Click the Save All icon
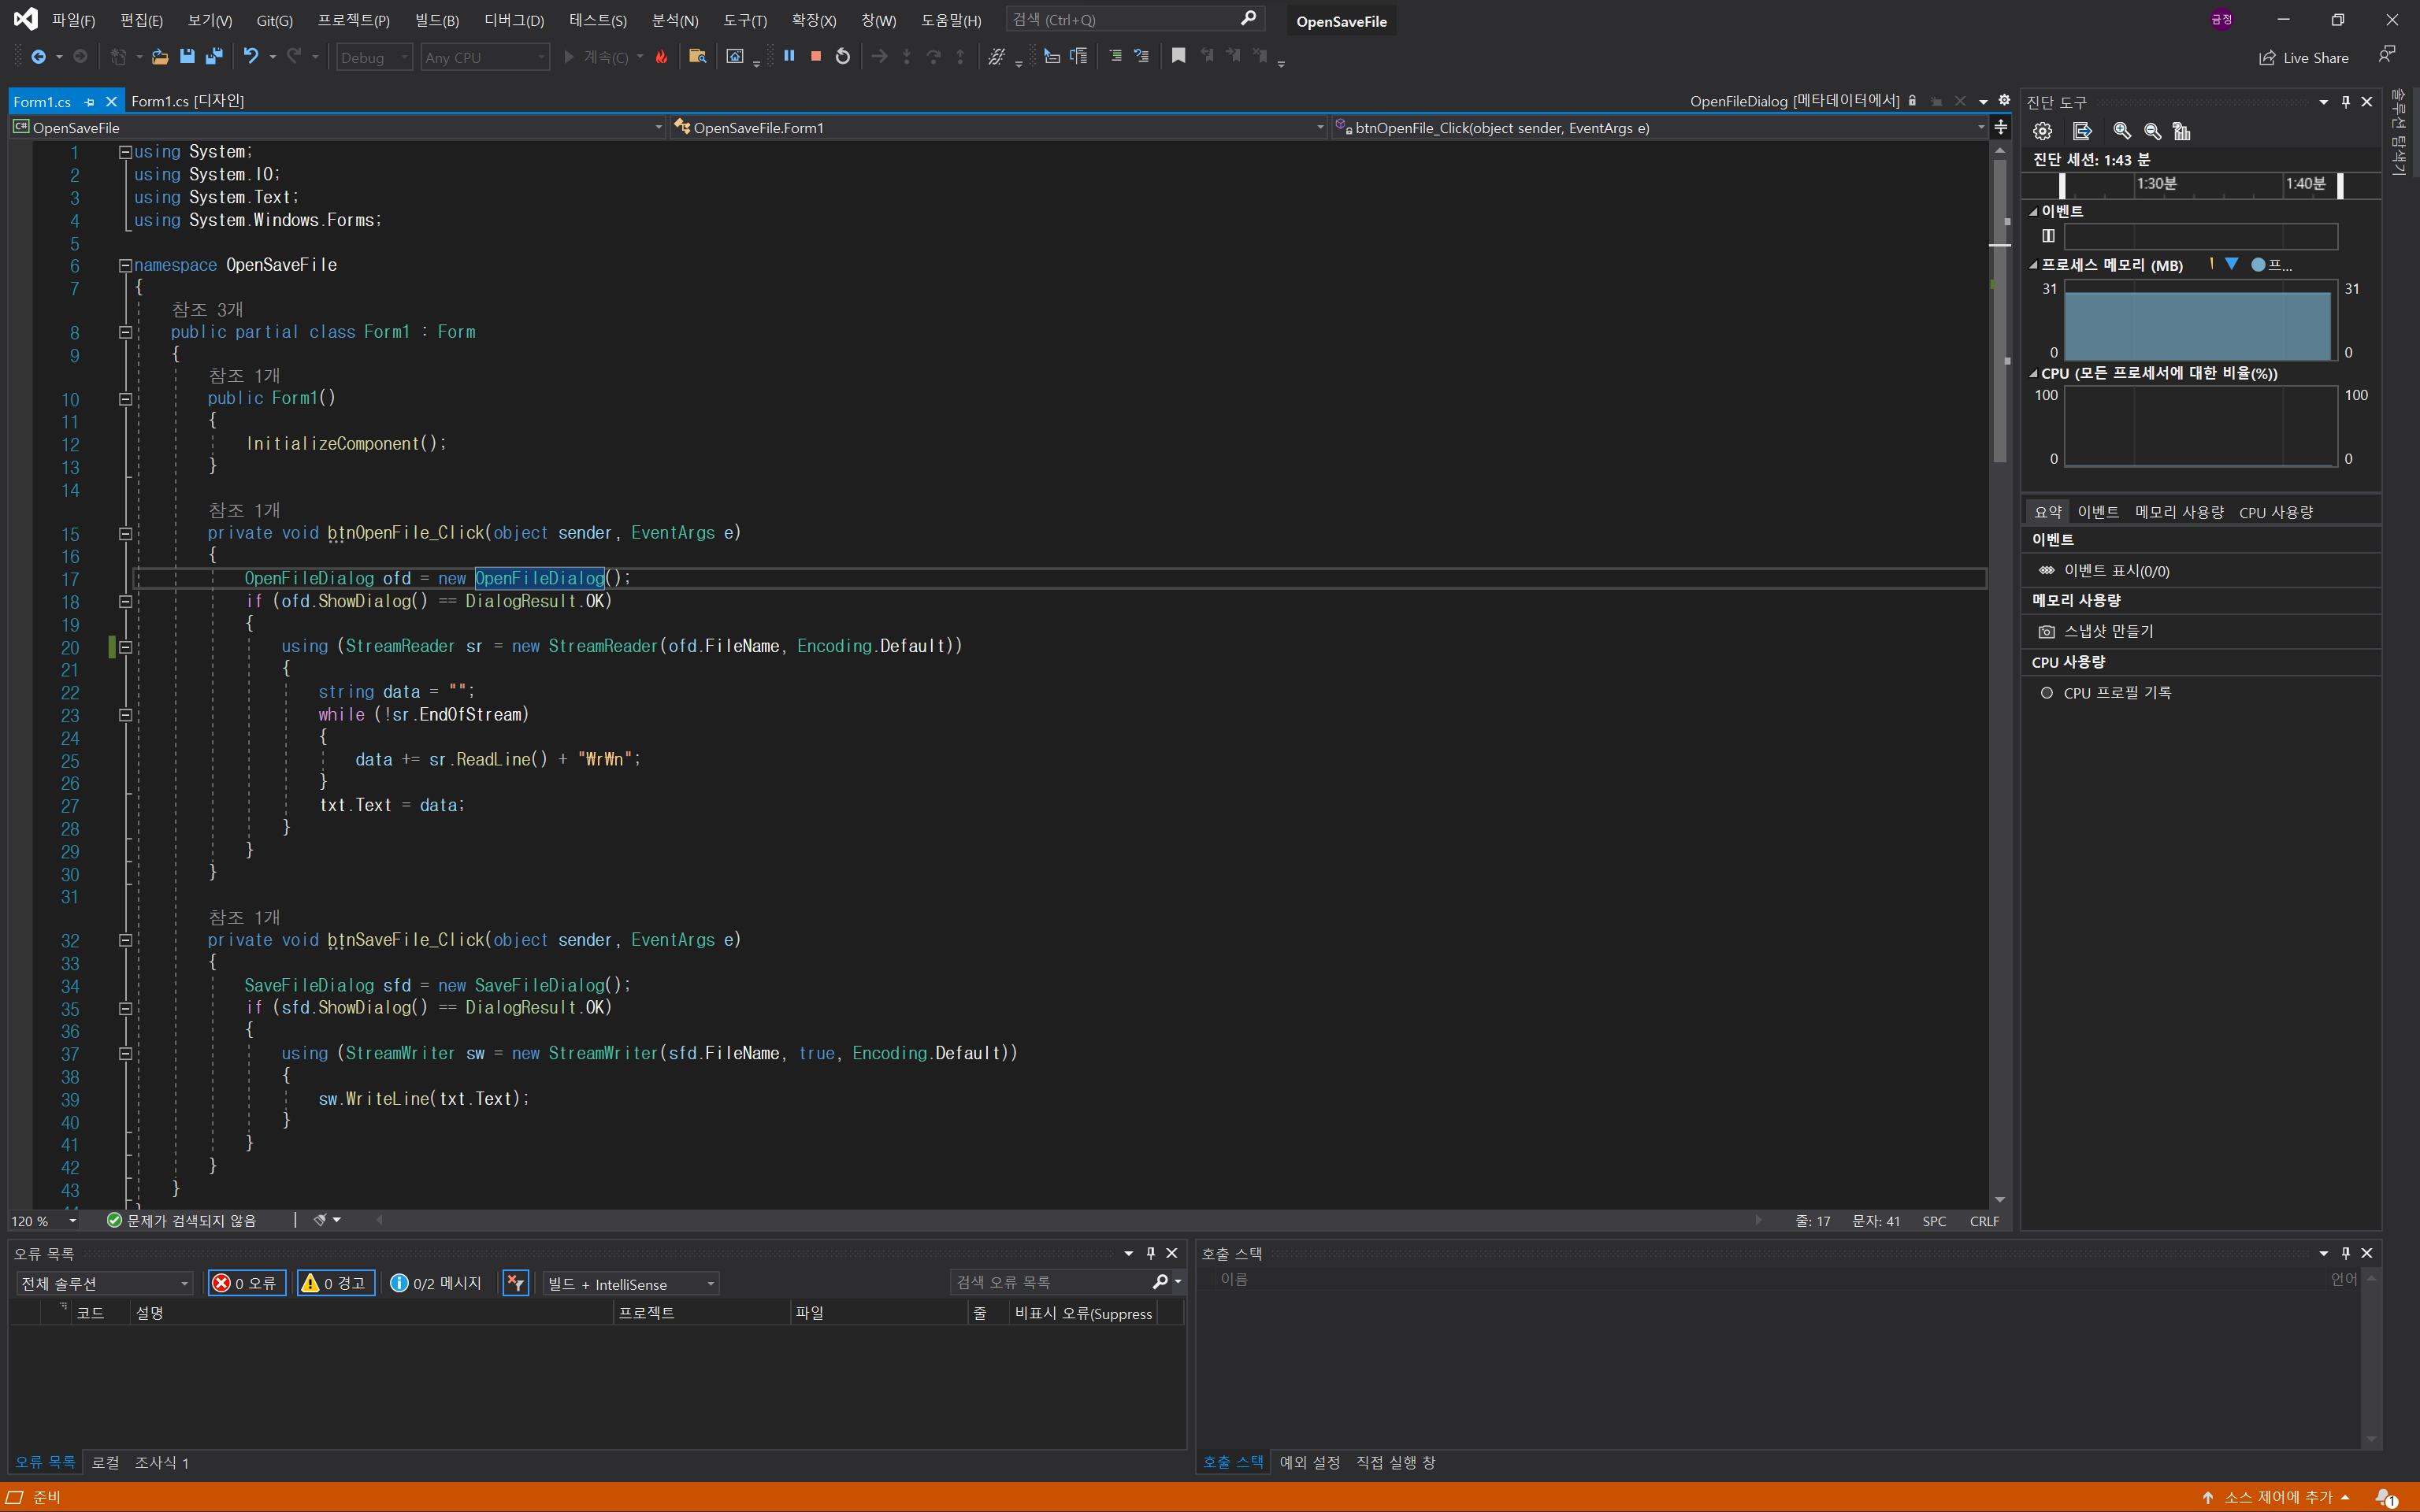The width and height of the screenshot is (2420, 1512). 213,57
